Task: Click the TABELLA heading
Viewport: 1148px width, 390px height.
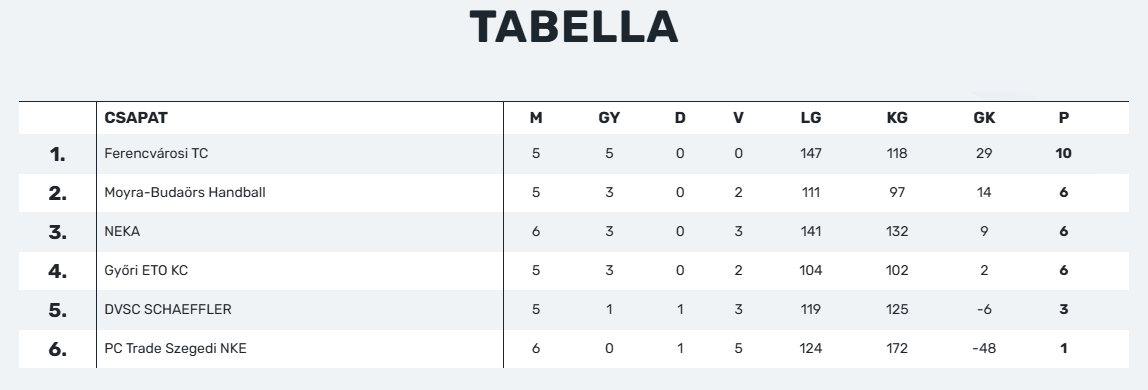Action: [x=574, y=28]
